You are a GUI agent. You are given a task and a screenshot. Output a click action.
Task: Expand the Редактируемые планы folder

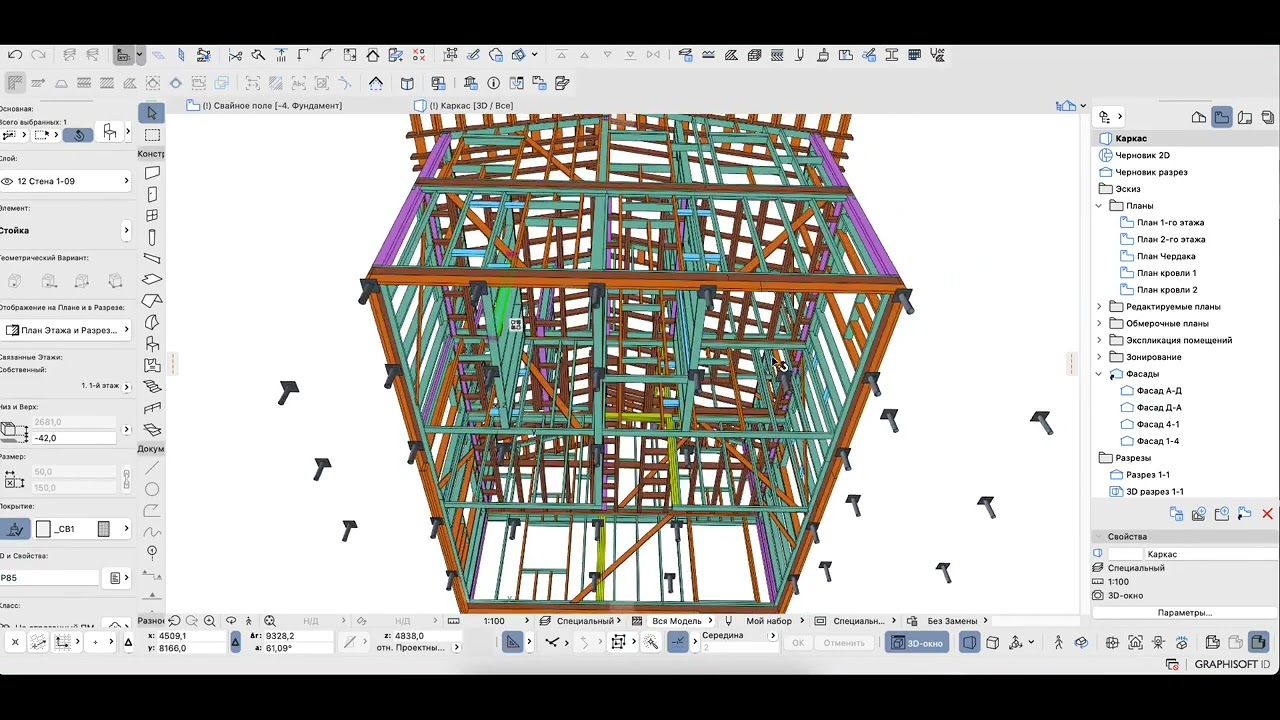(1099, 307)
